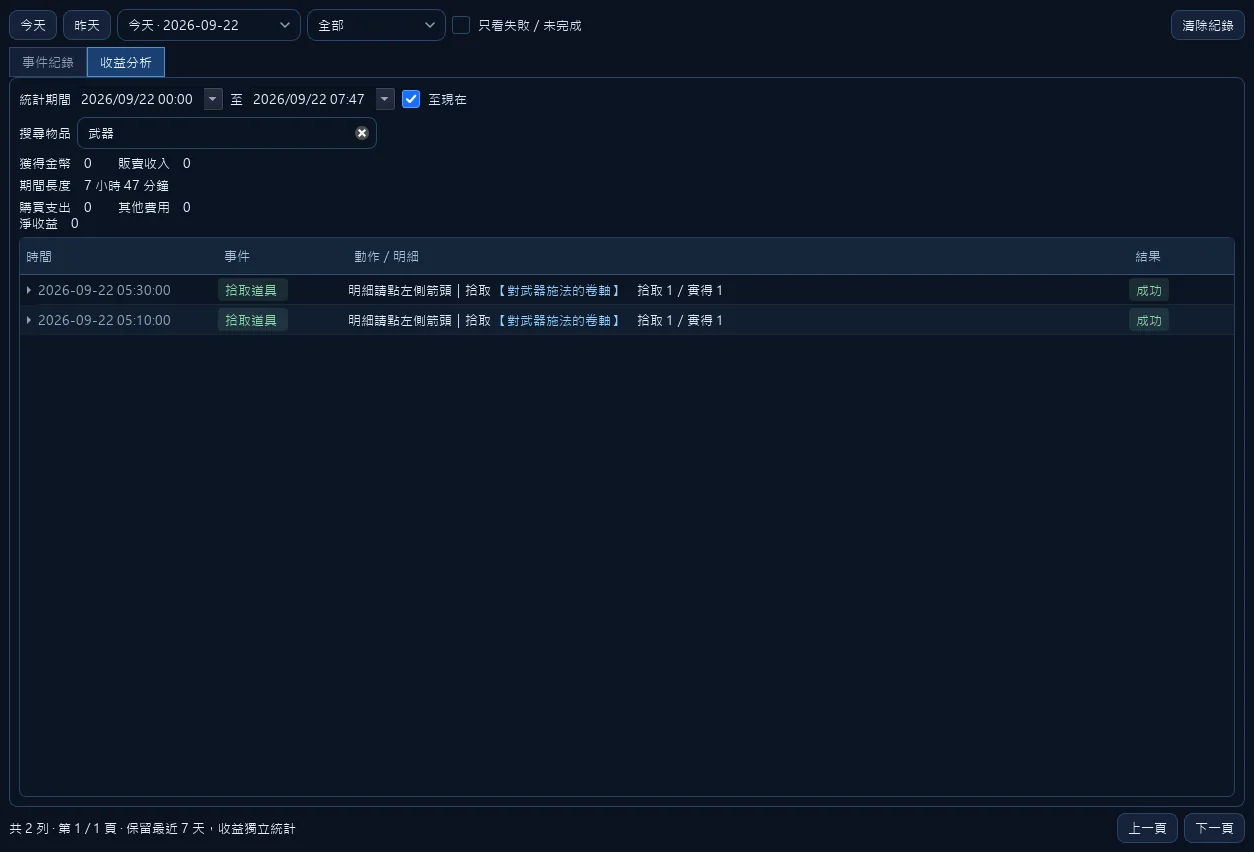
Task: Open the 全部 filter dropdown
Action: (x=376, y=25)
